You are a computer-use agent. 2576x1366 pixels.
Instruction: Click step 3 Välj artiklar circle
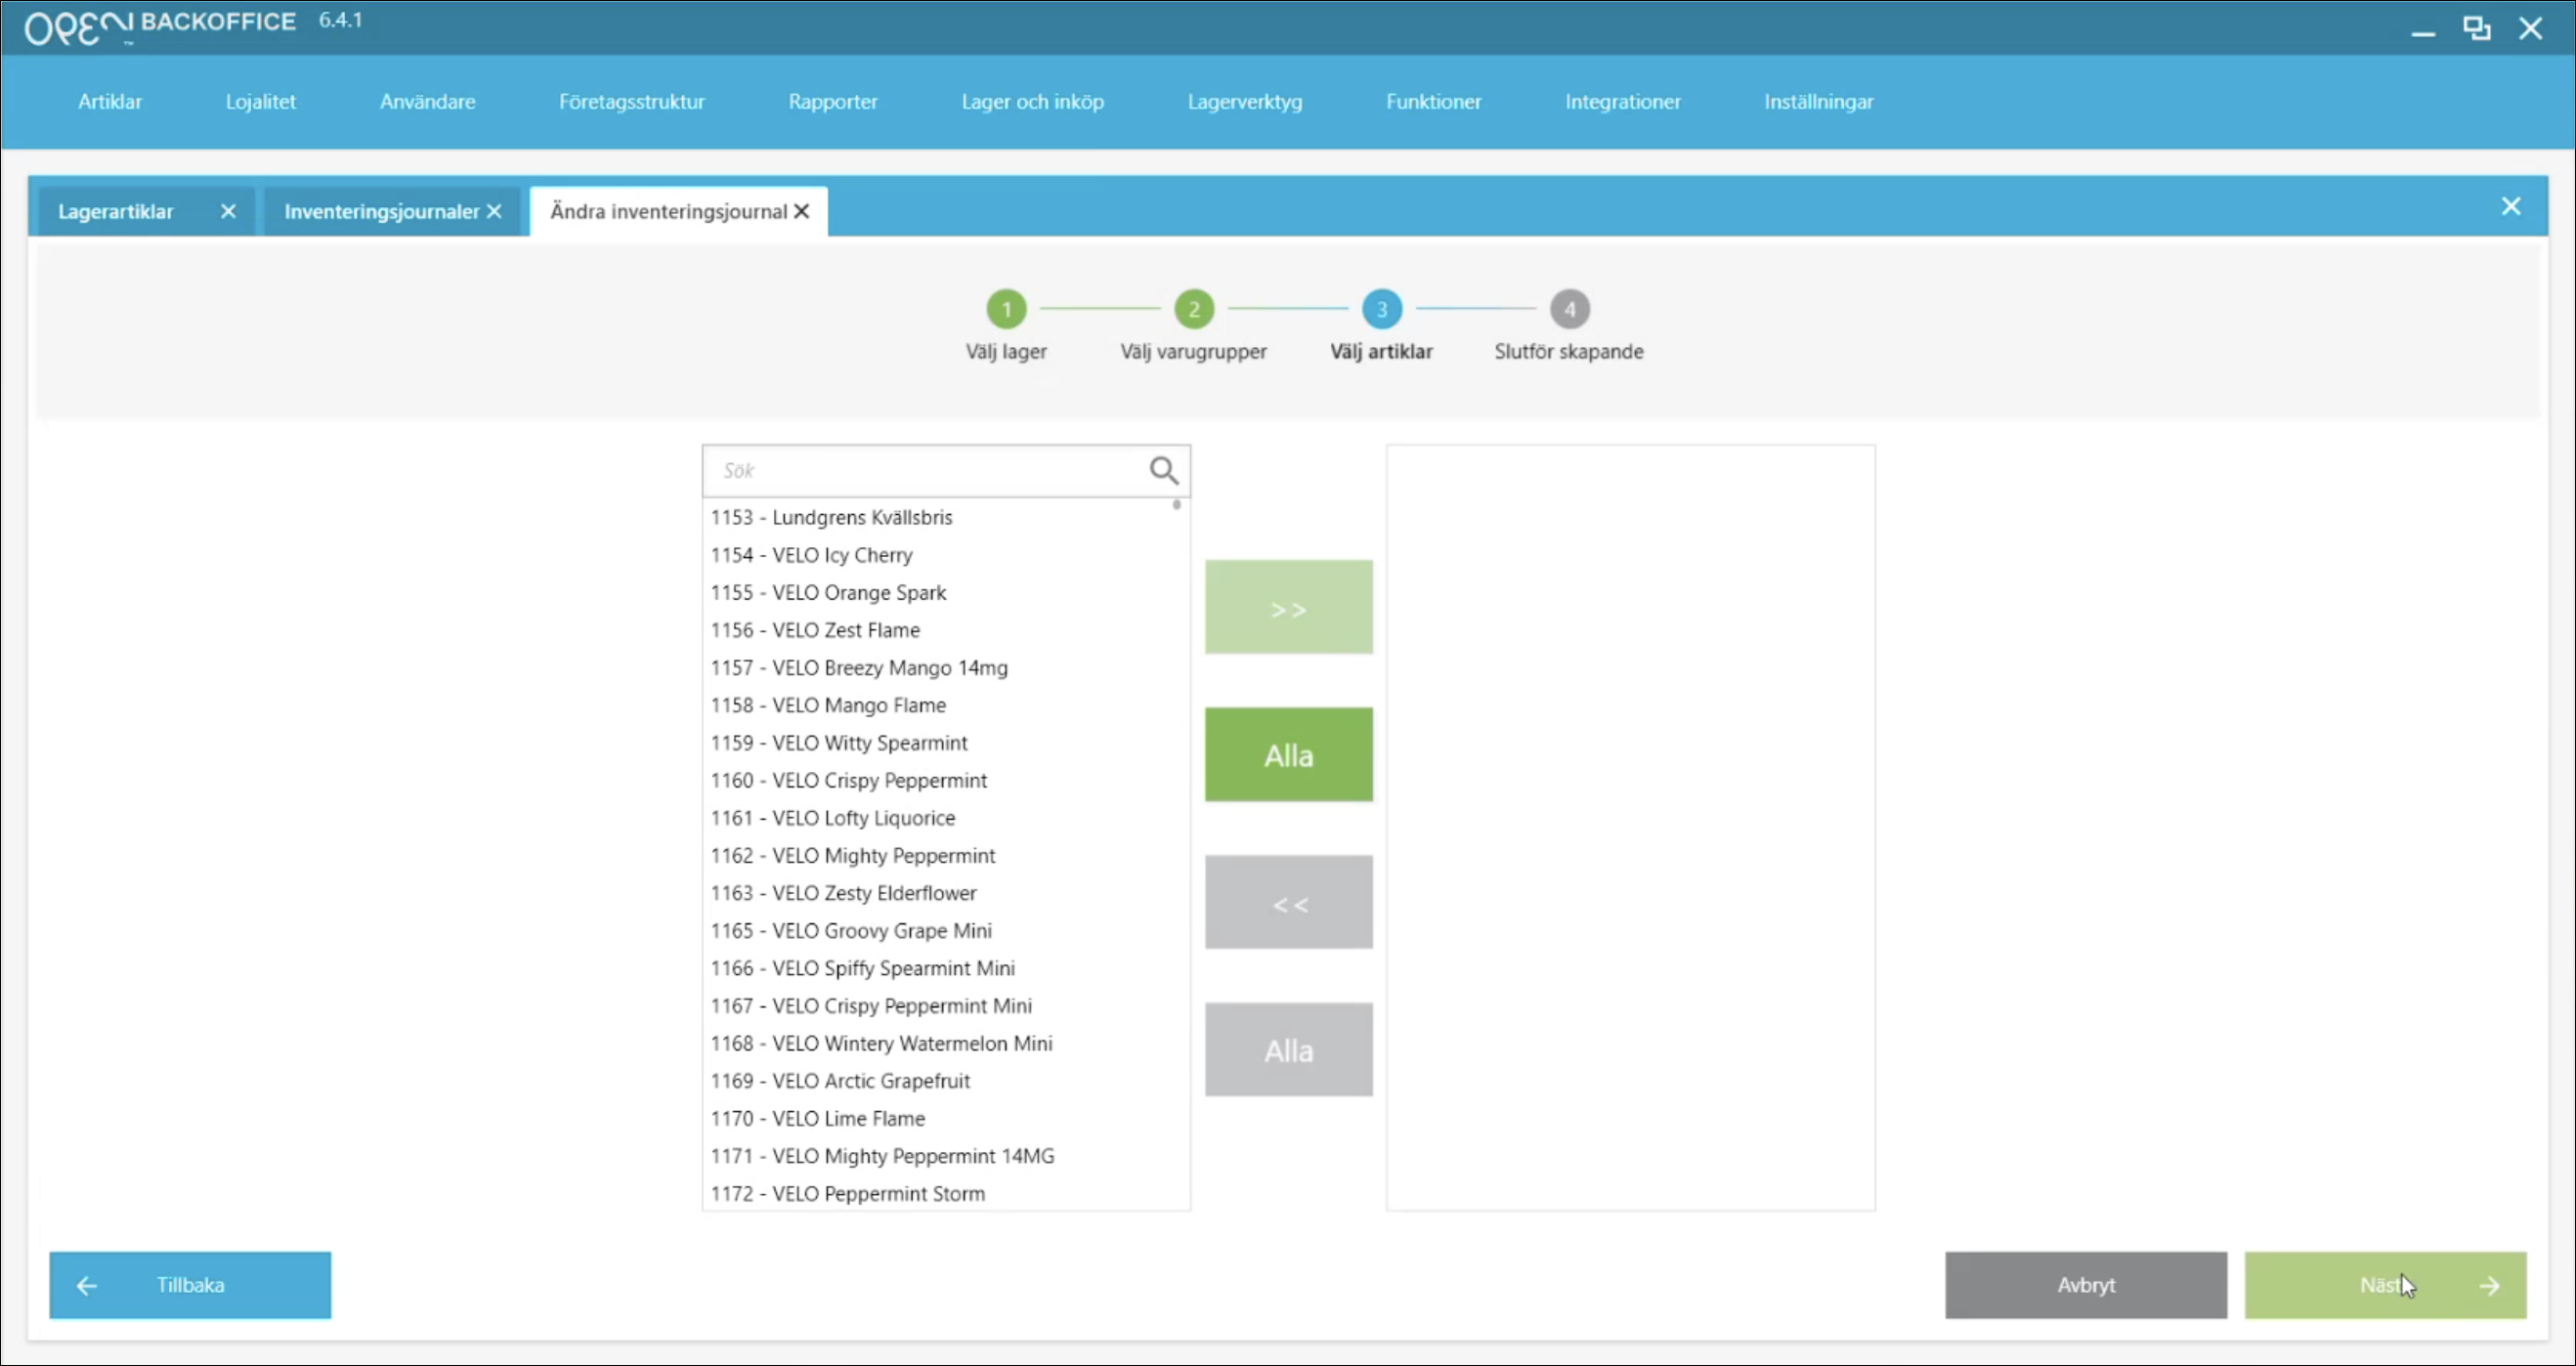[1381, 309]
